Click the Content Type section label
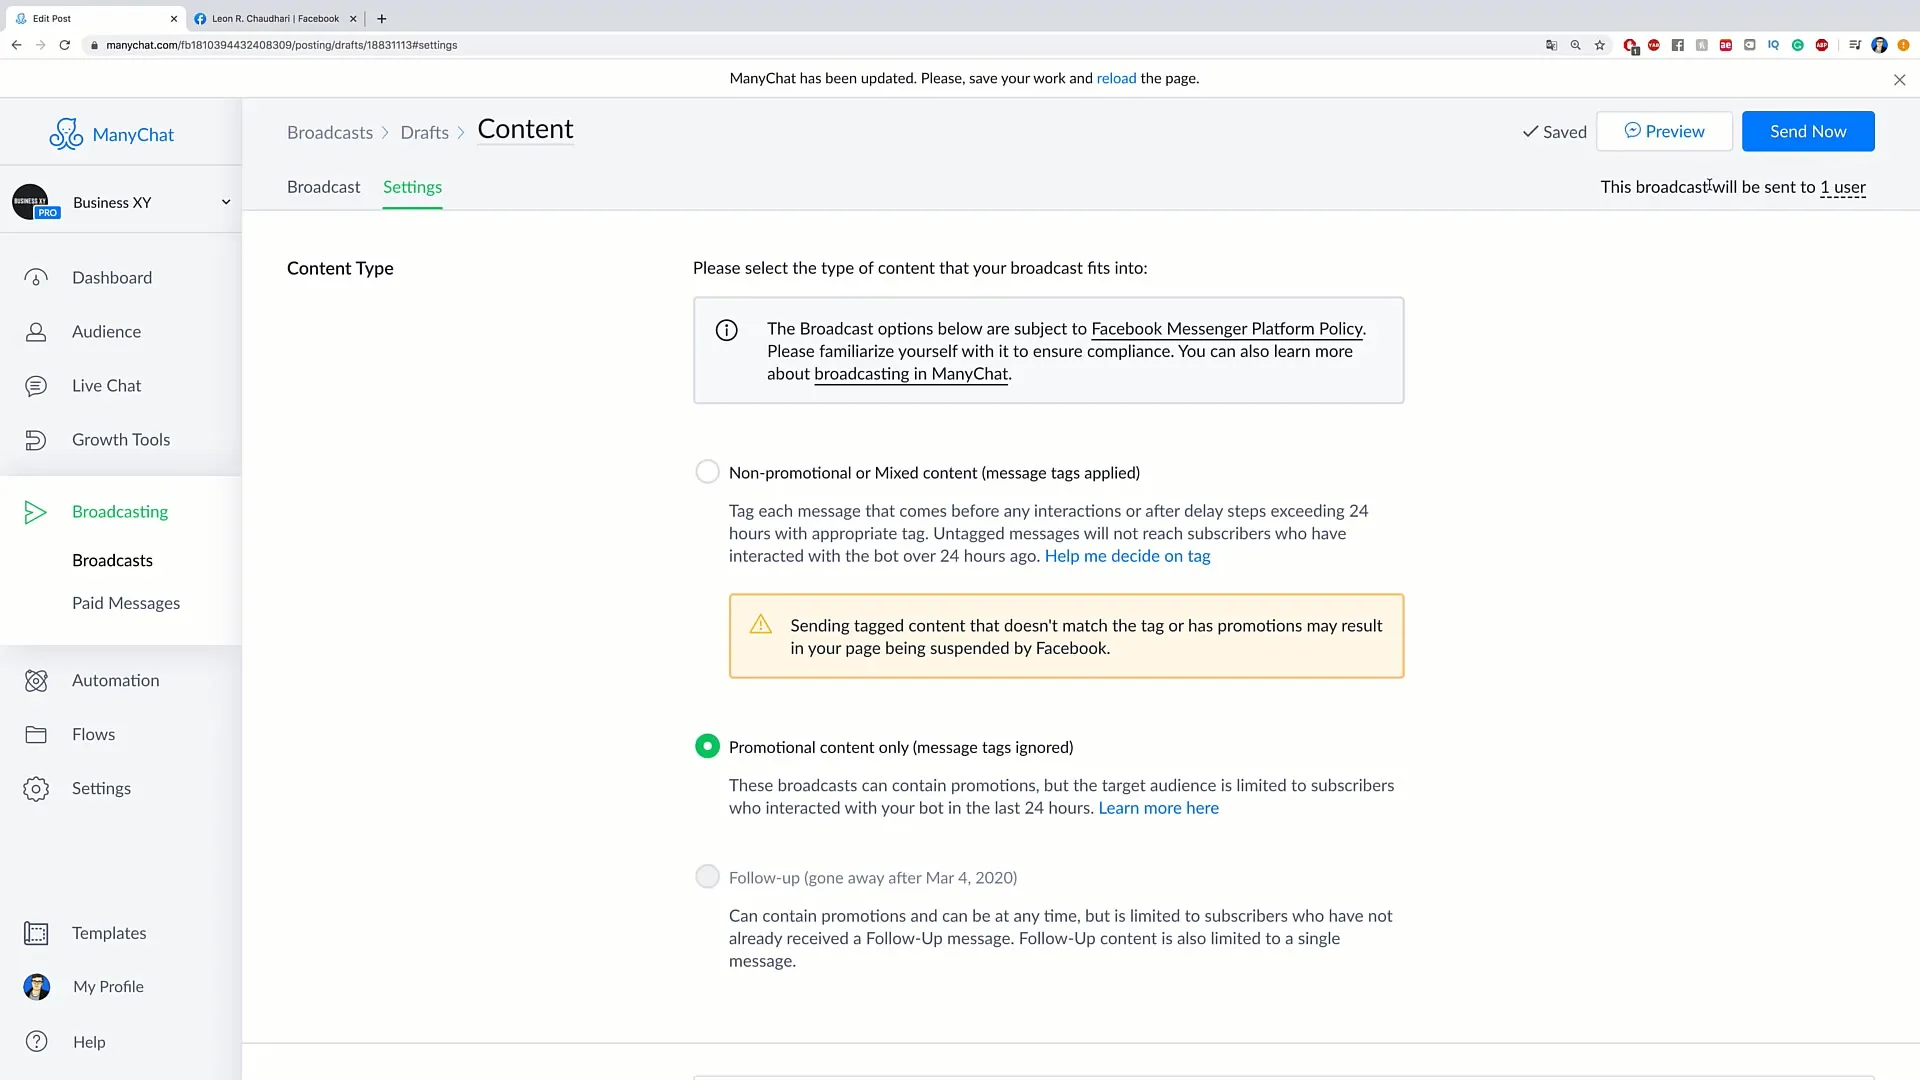Screen dimensions: 1920x1080 pyautogui.click(x=340, y=268)
